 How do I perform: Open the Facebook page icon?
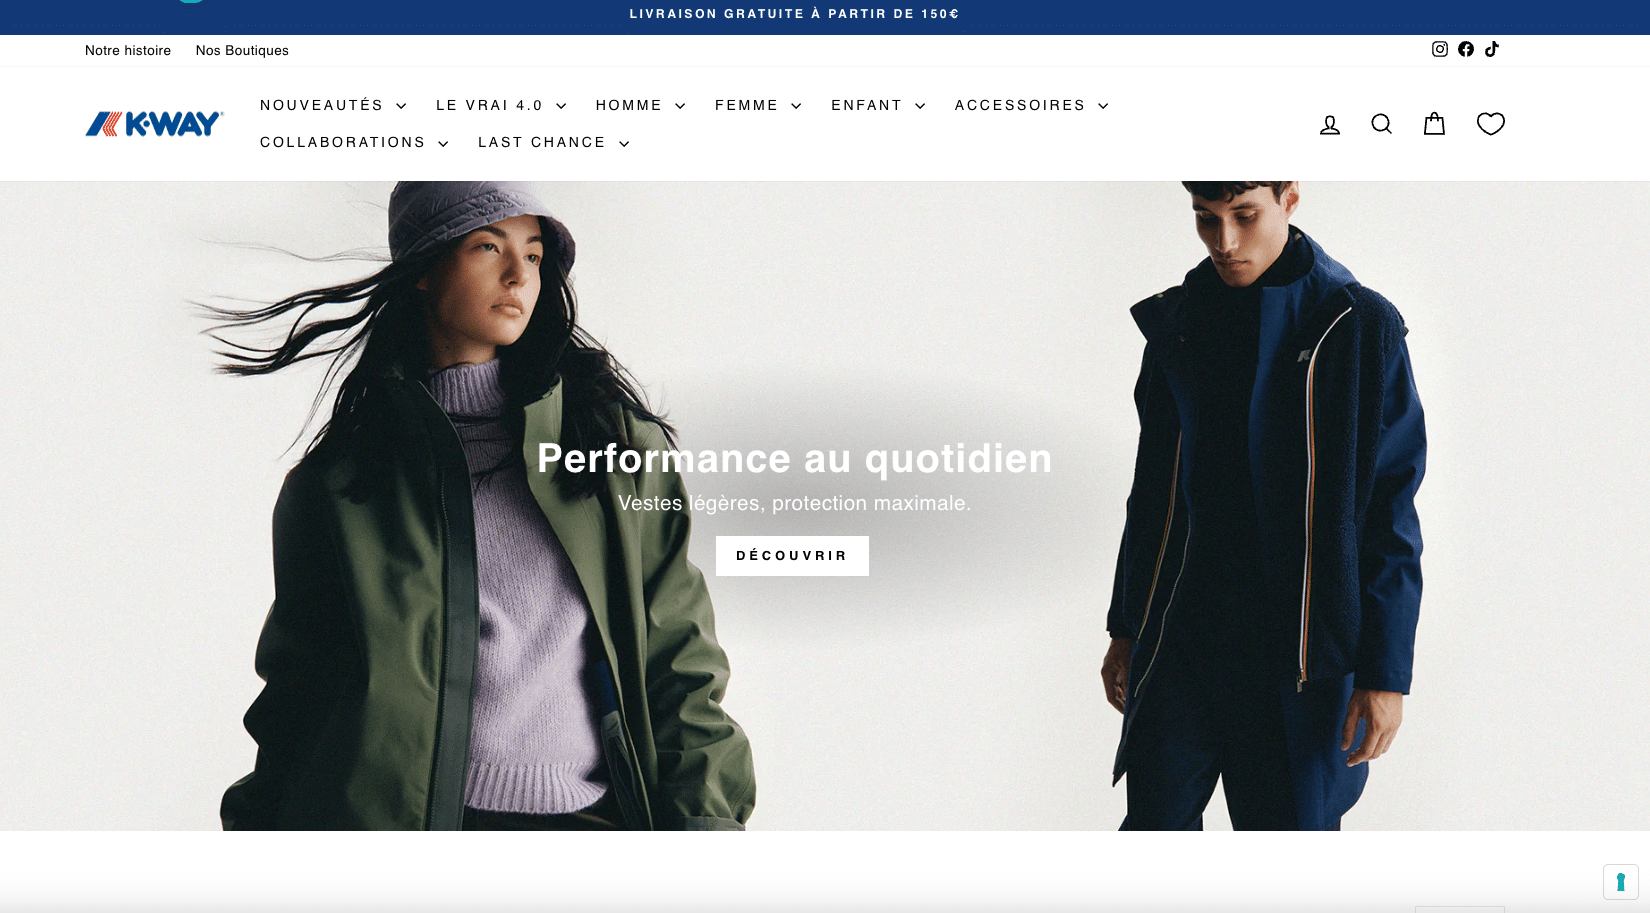tap(1465, 49)
